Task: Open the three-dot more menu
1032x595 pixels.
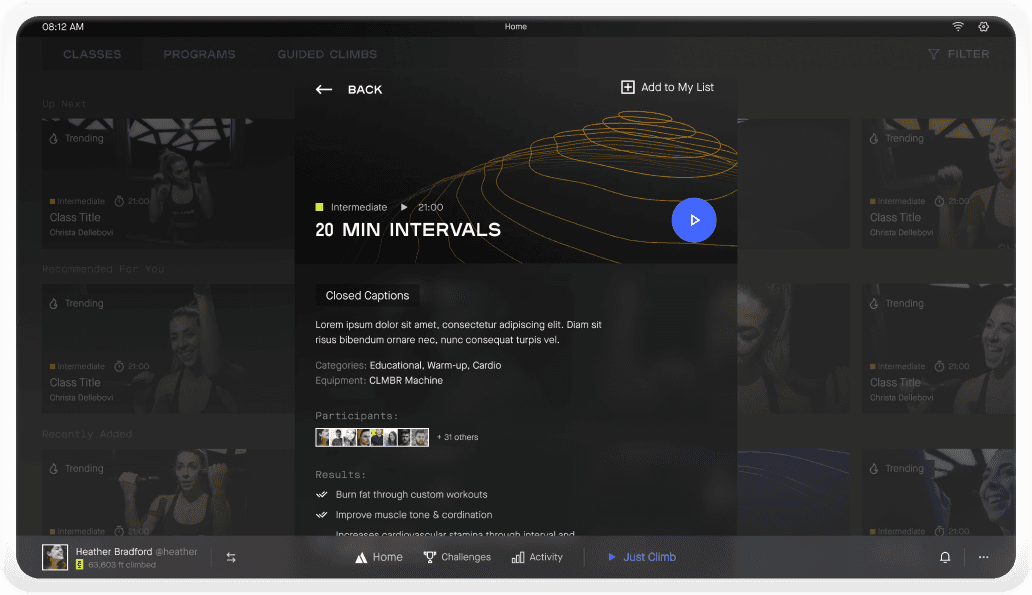Action: [x=983, y=557]
